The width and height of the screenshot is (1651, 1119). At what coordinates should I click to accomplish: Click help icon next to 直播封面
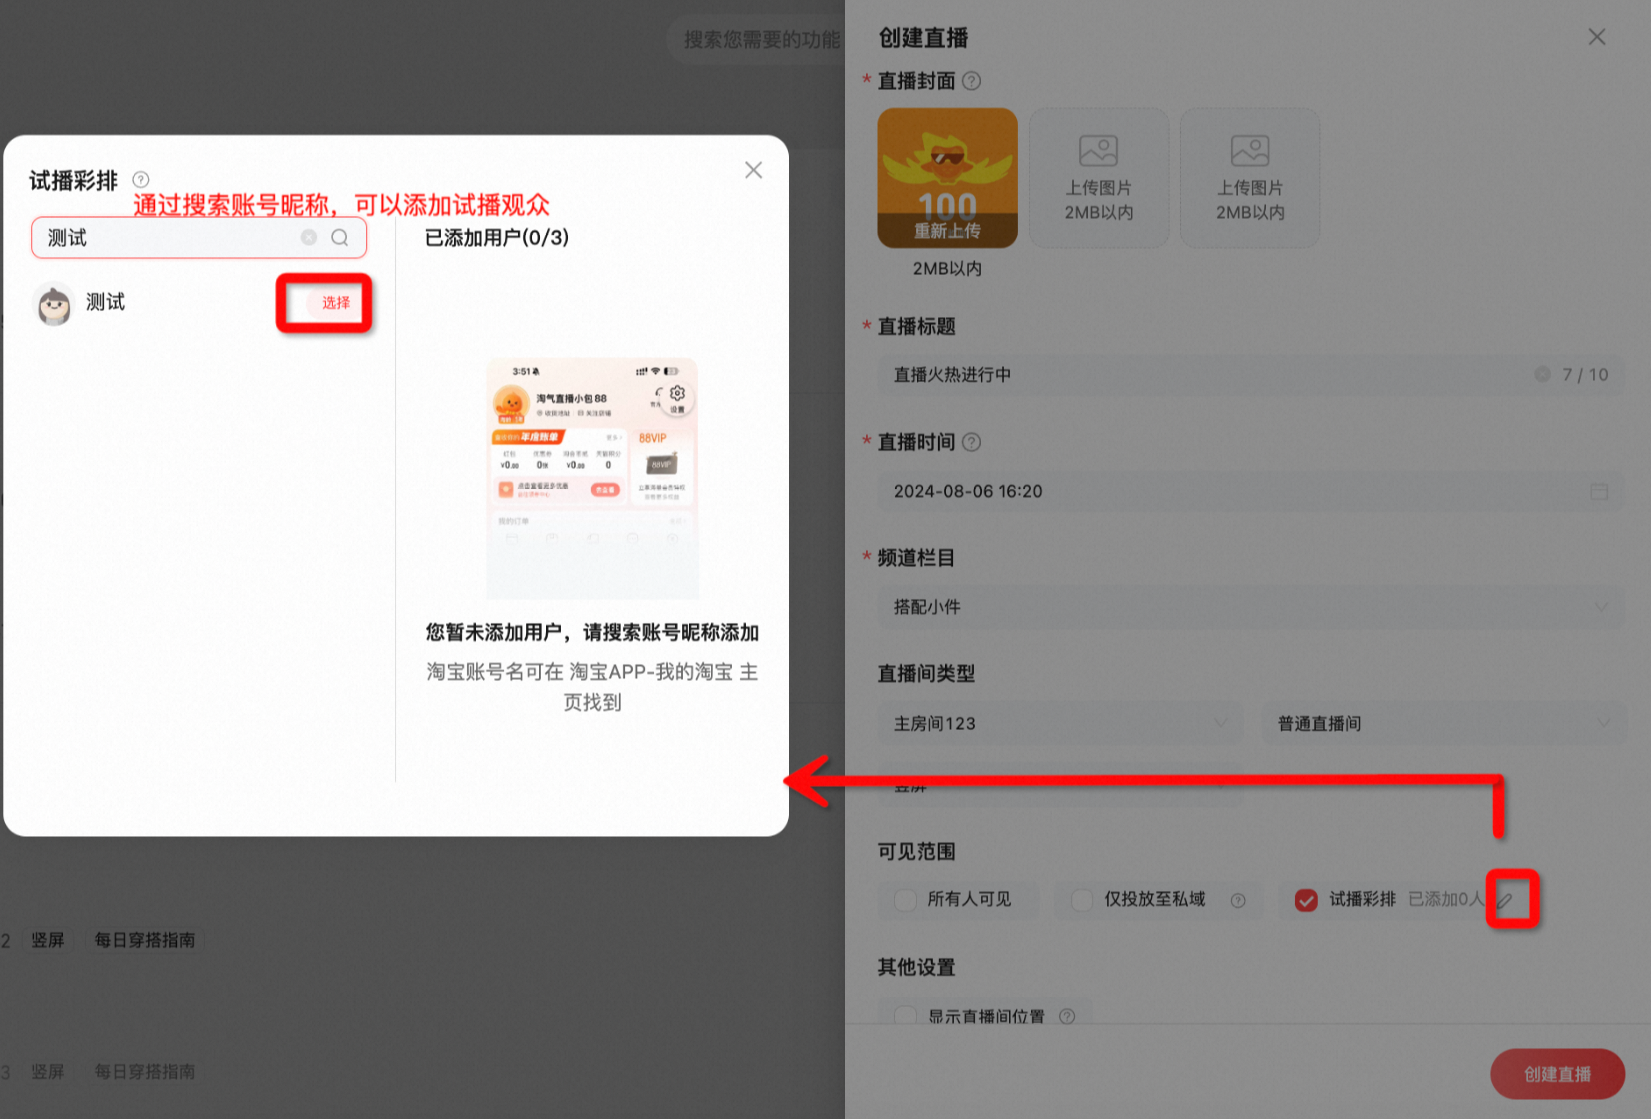pyautogui.click(x=971, y=81)
